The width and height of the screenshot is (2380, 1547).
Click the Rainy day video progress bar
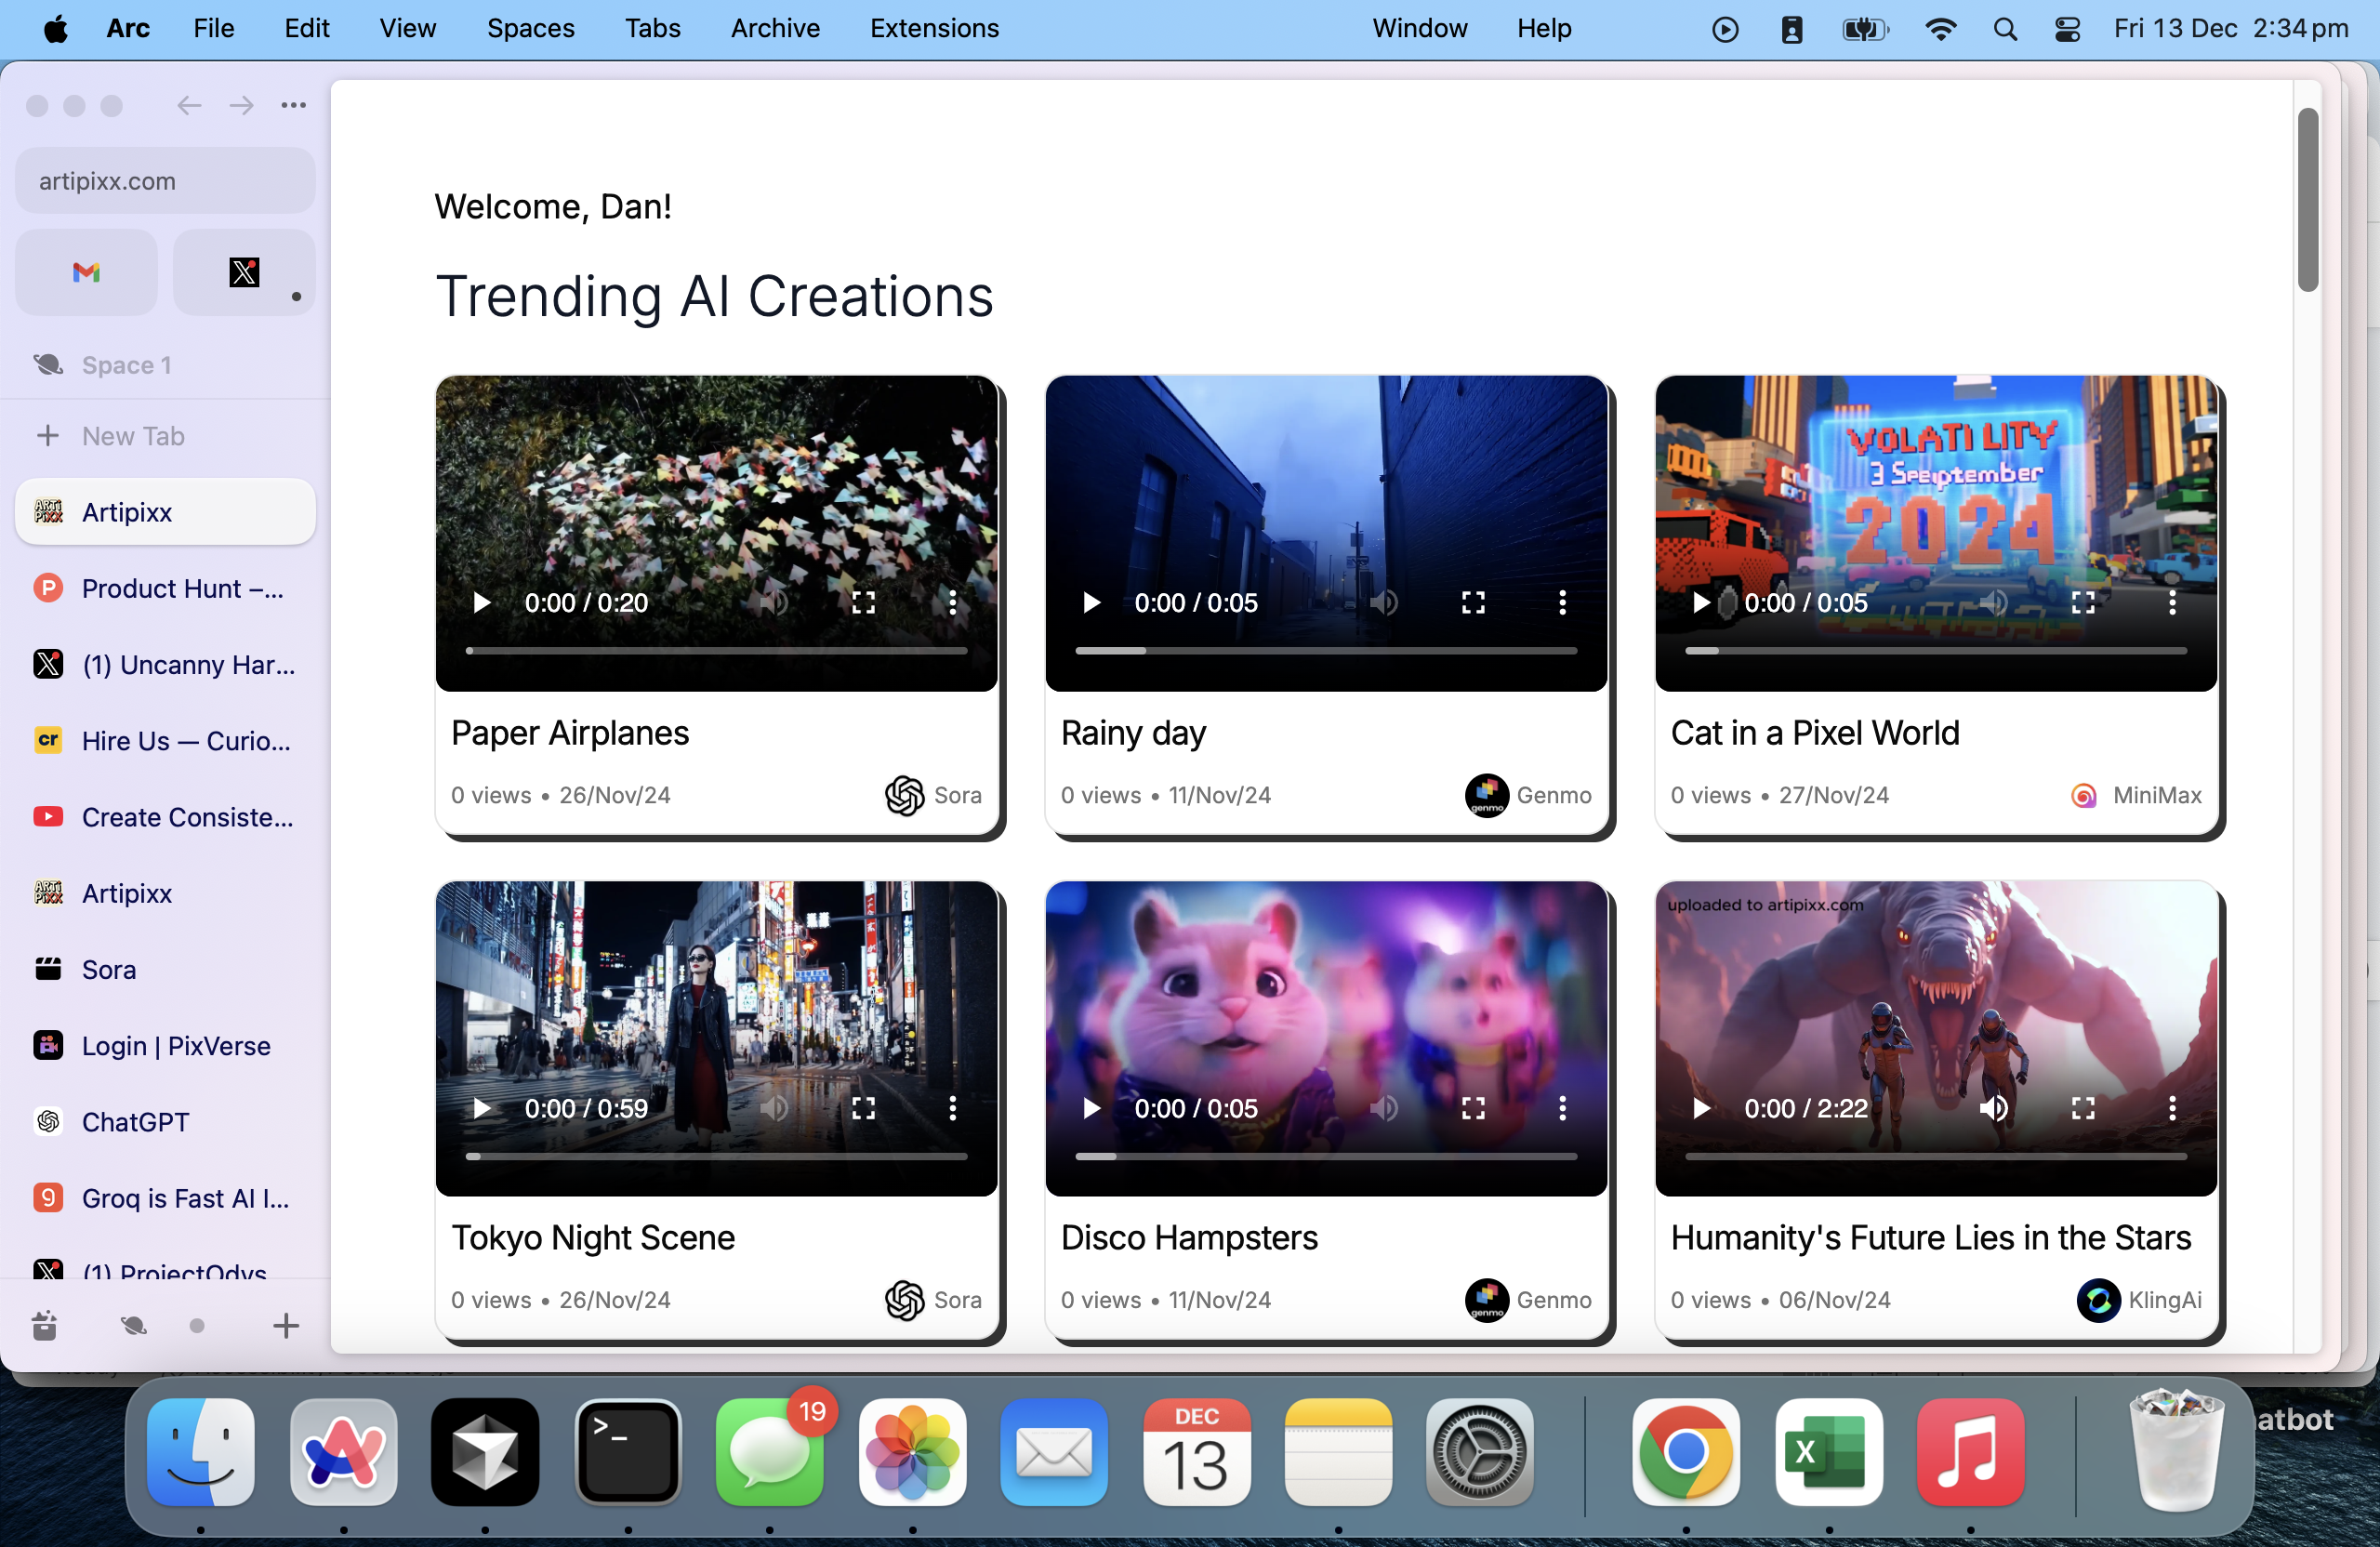click(1326, 651)
